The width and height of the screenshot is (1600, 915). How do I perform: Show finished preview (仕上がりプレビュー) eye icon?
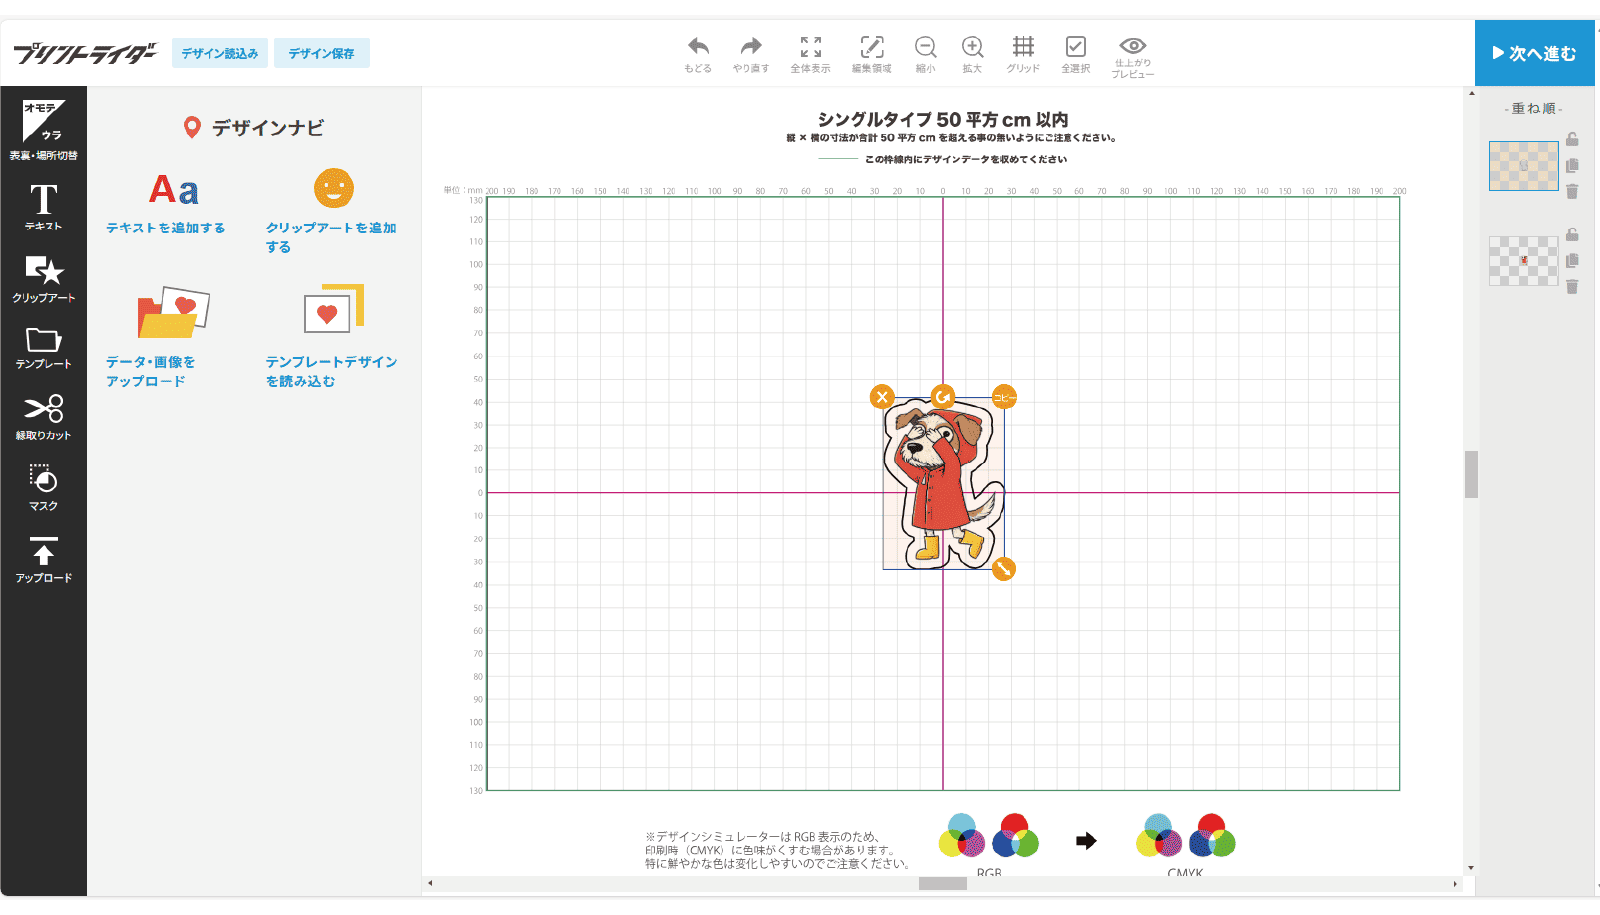click(1133, 47)
